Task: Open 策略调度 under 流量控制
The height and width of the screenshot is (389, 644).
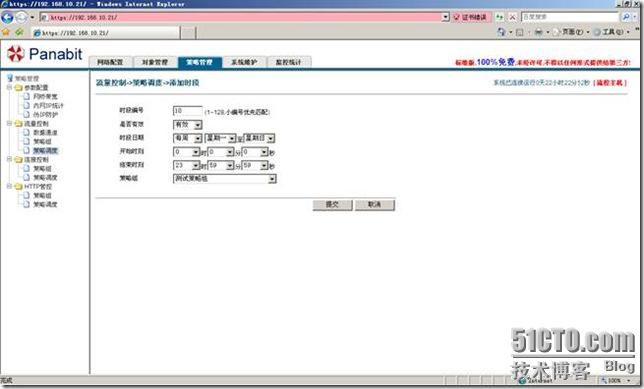Action: [x=45, y=150]
